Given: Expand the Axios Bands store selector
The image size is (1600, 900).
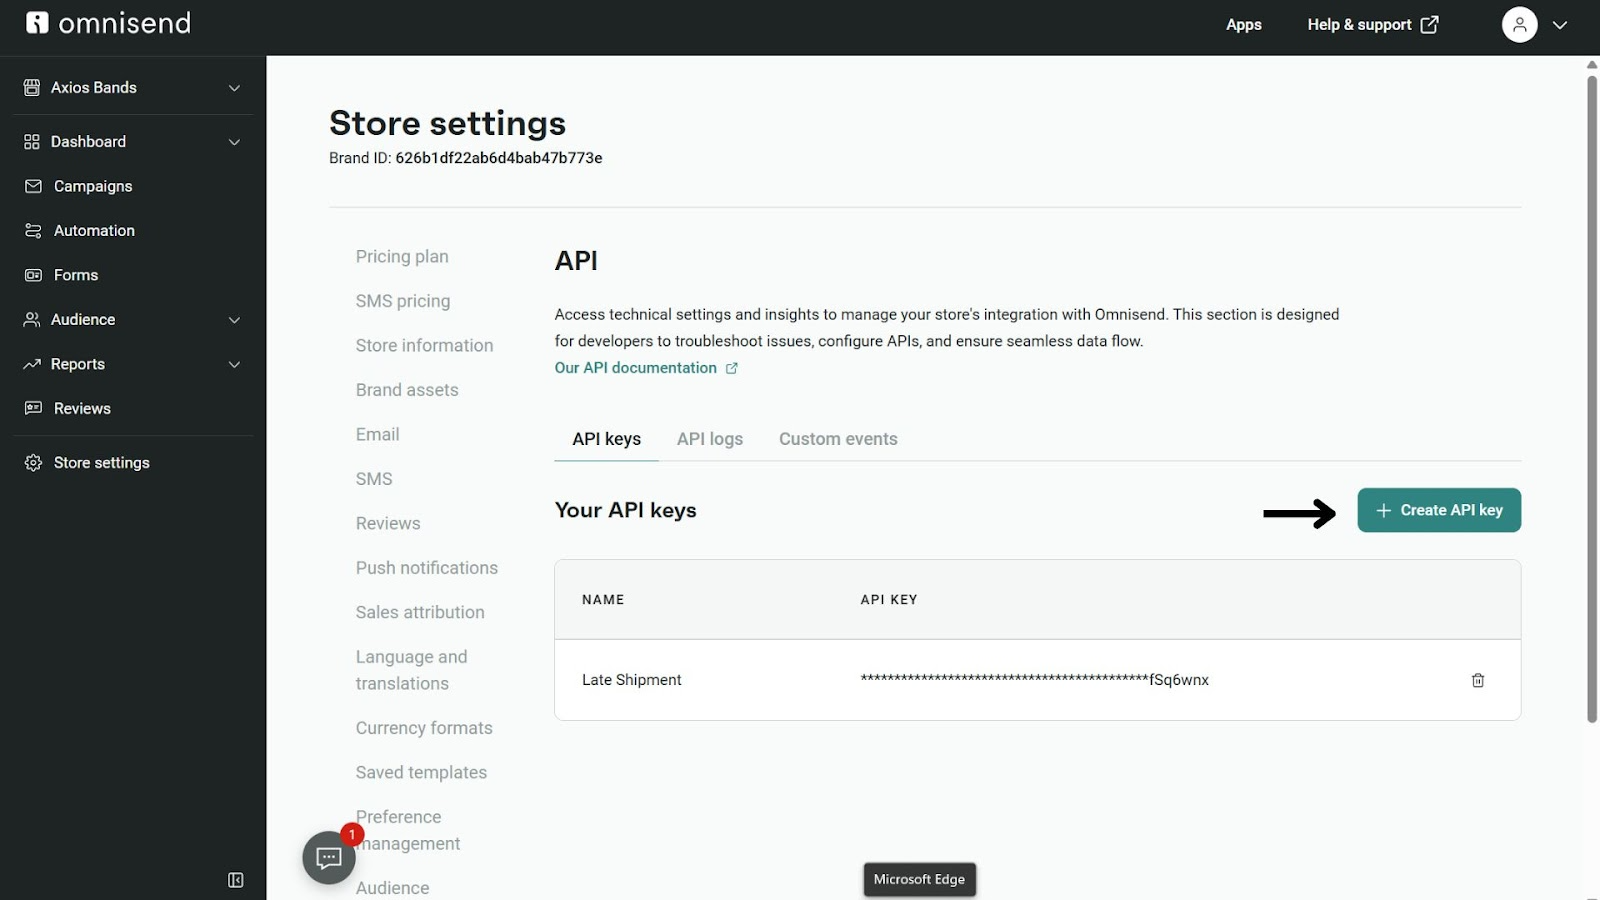Looking at the screenshot, I should (234, 88).
